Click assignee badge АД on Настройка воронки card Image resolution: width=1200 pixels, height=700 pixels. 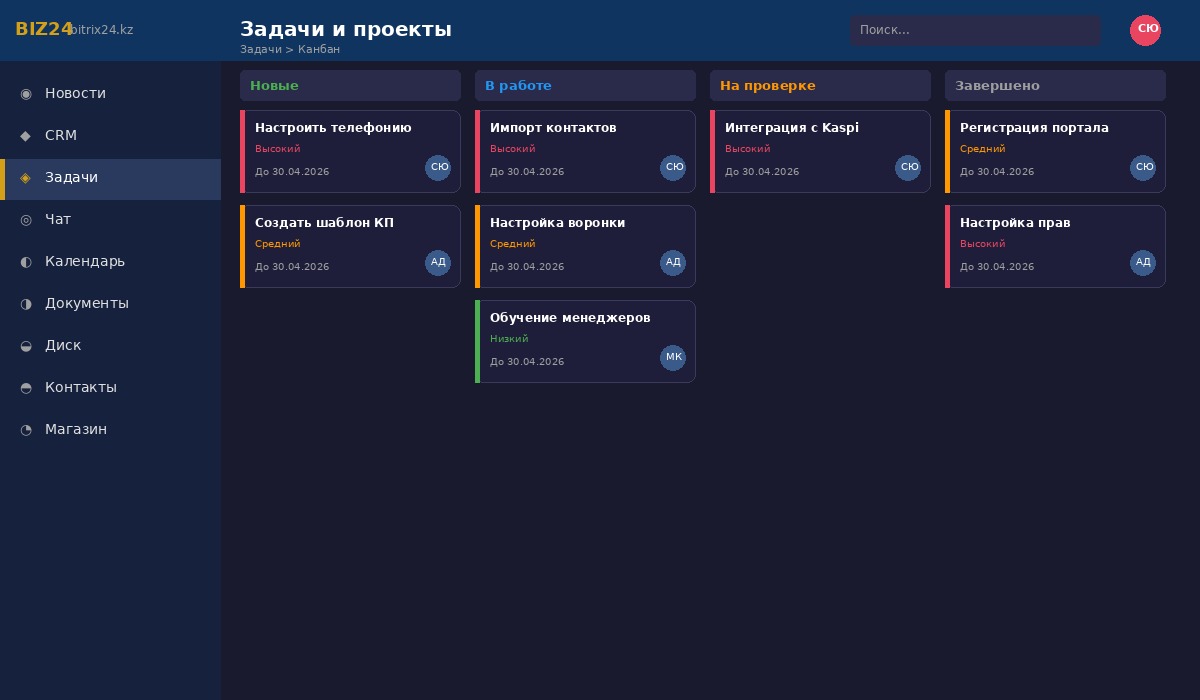673,262
